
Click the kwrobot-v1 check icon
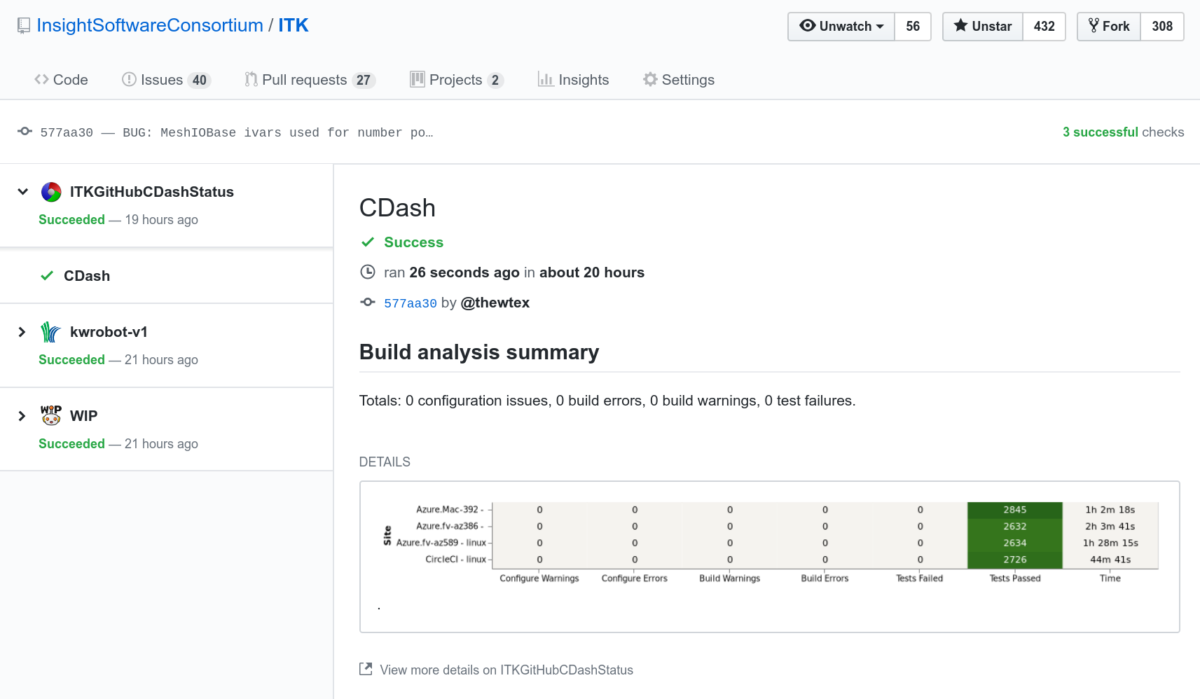click(48, 331)
